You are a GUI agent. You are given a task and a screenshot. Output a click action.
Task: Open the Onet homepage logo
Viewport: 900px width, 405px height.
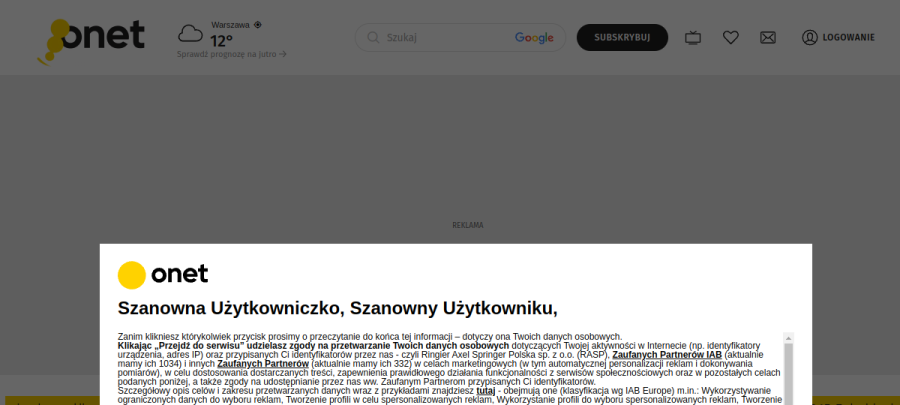(91, 41)
